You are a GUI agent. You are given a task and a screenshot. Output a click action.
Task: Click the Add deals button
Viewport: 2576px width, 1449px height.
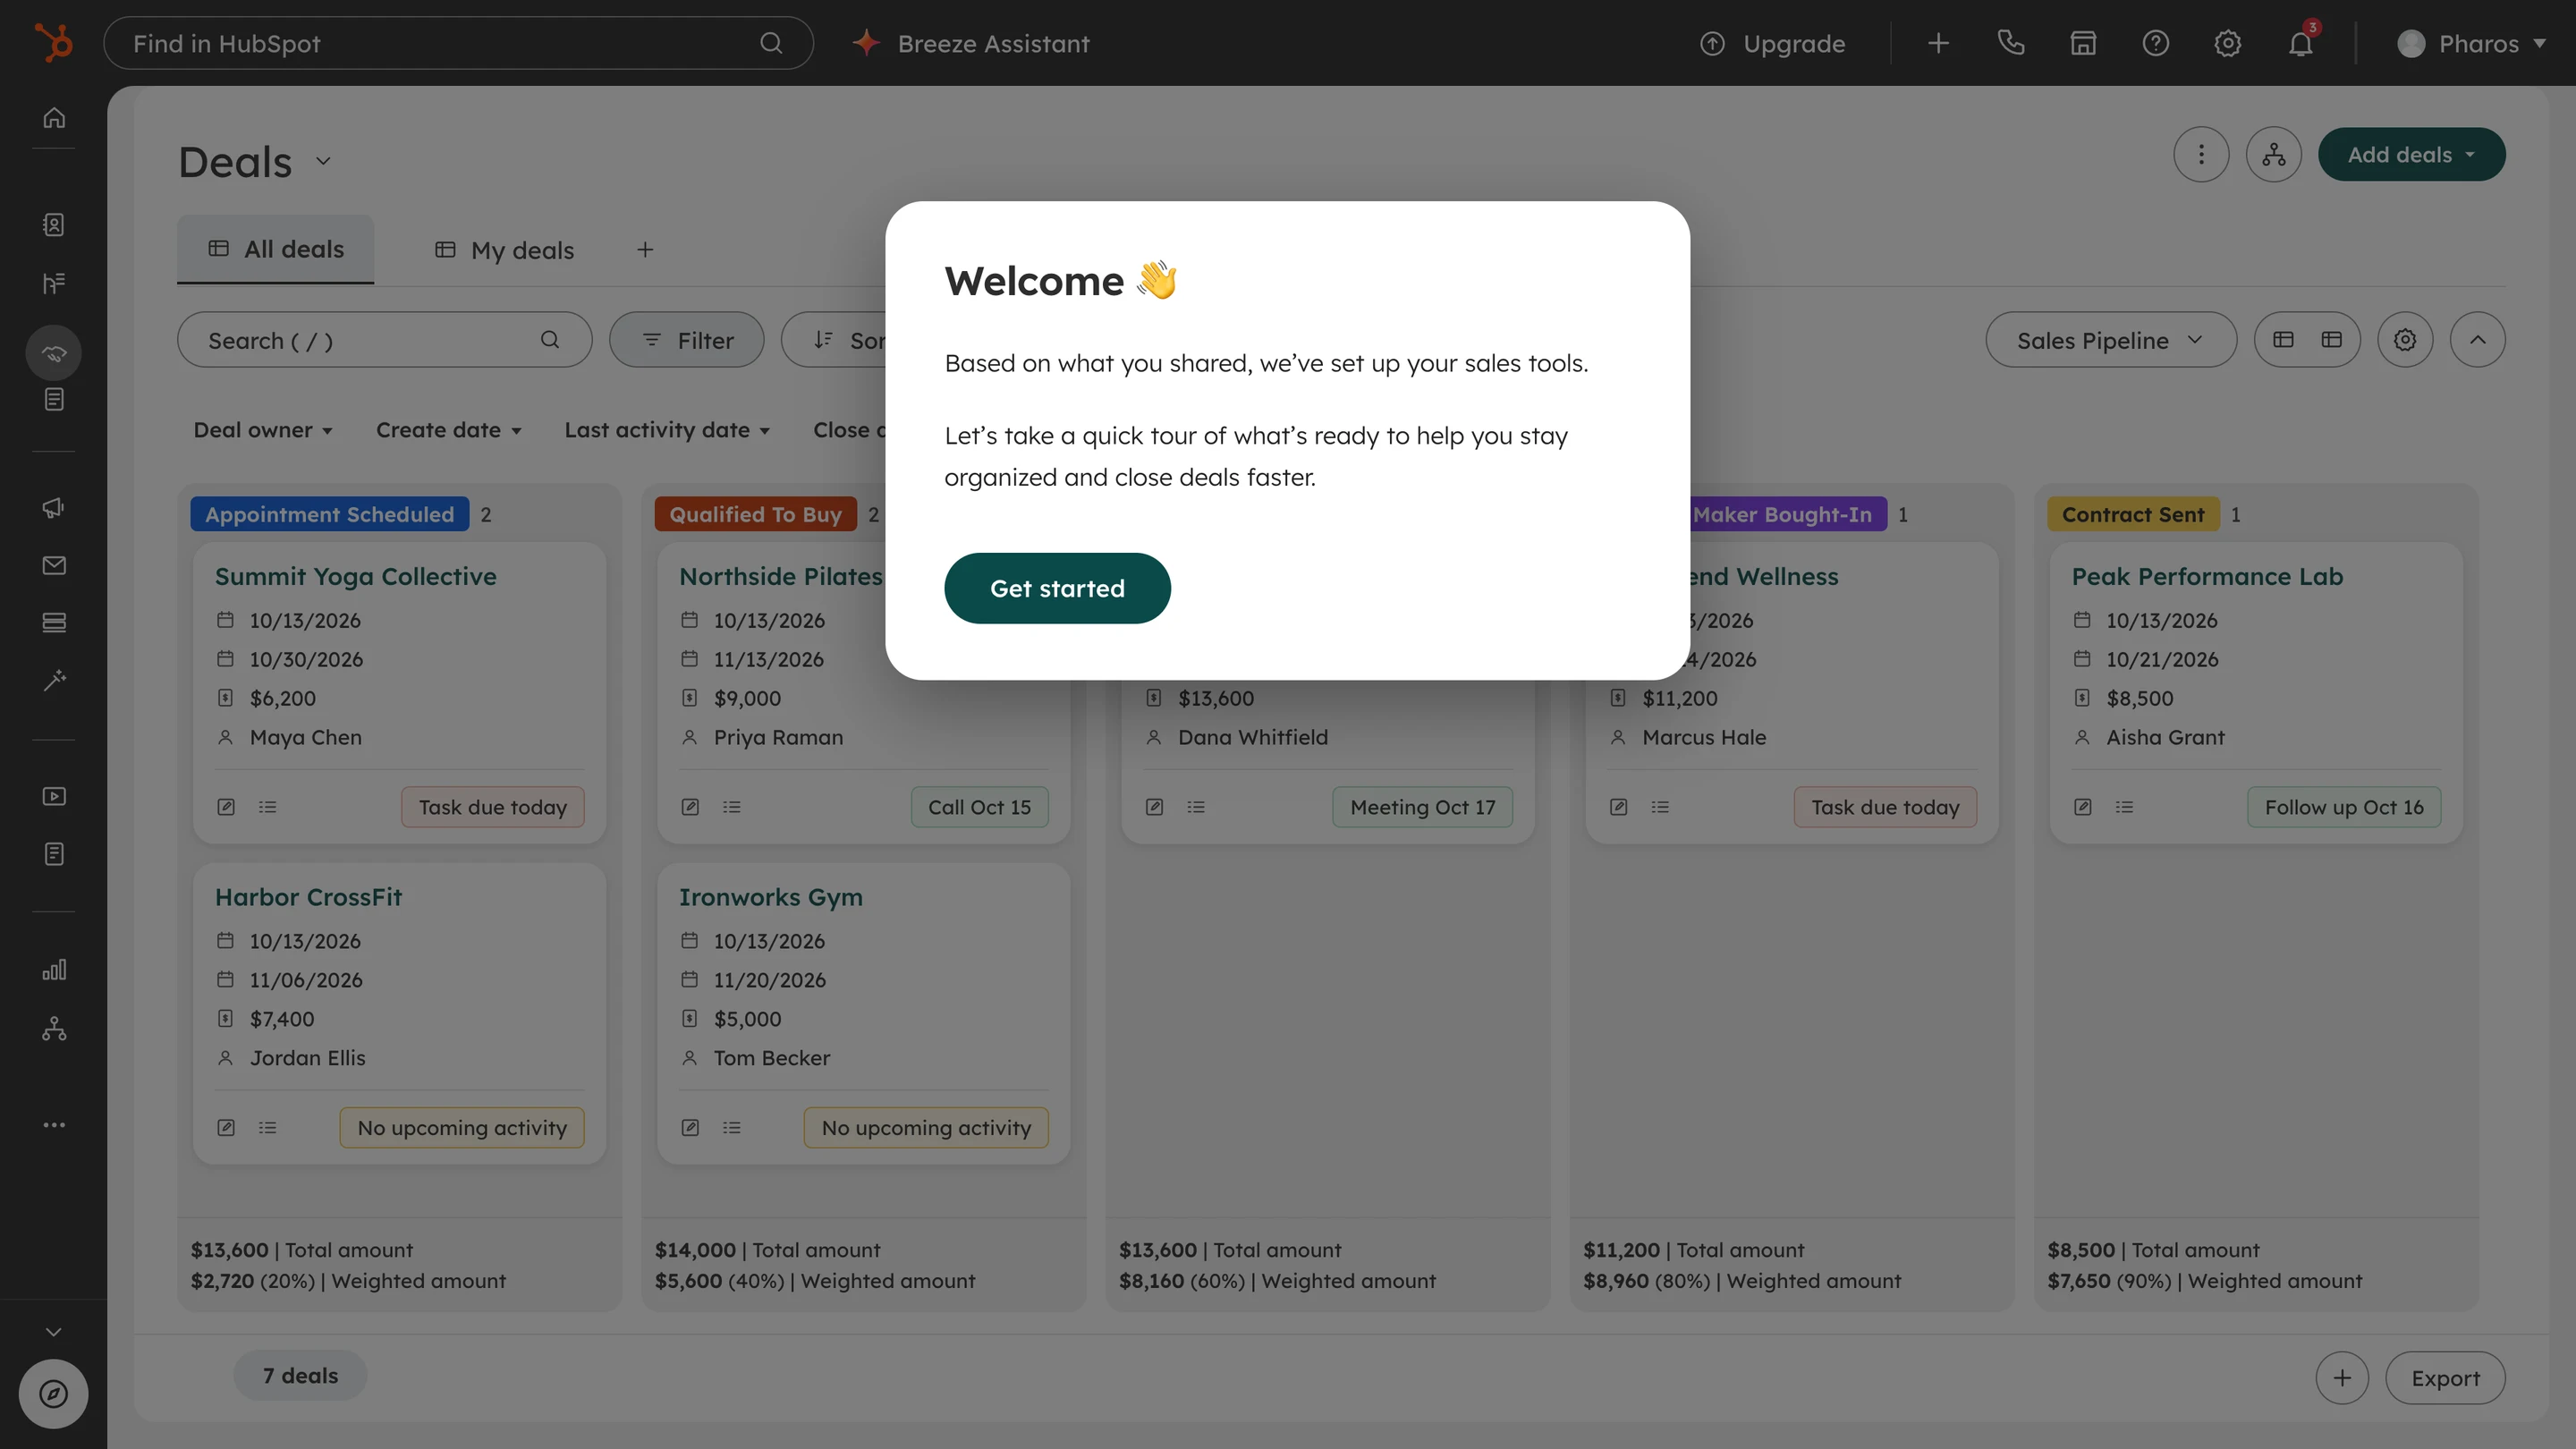coord(2411,154)
